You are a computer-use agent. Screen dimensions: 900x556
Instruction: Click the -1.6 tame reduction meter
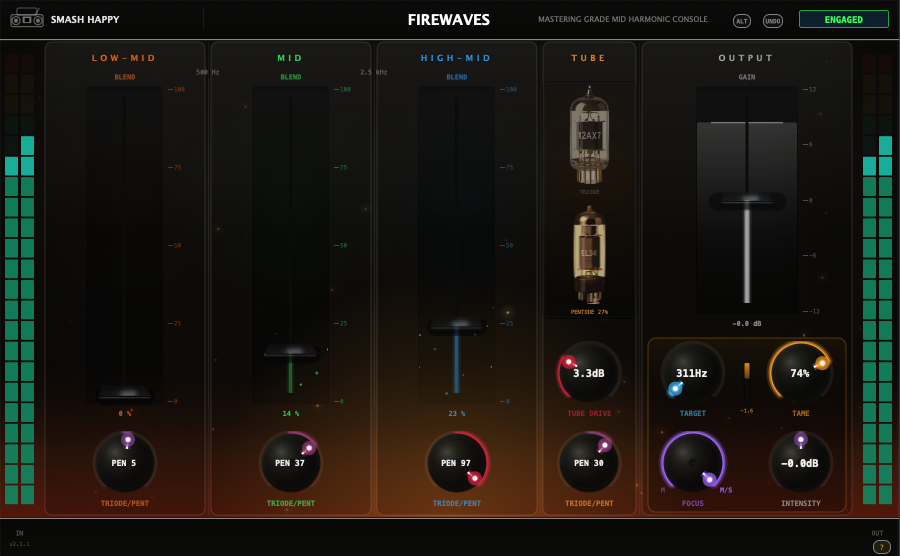pyautogui.click(x=747, y=386)
